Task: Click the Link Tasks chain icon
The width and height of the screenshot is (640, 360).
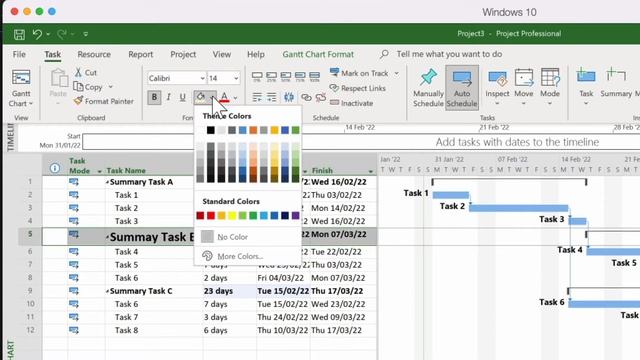Action: (x=306, y=97)
